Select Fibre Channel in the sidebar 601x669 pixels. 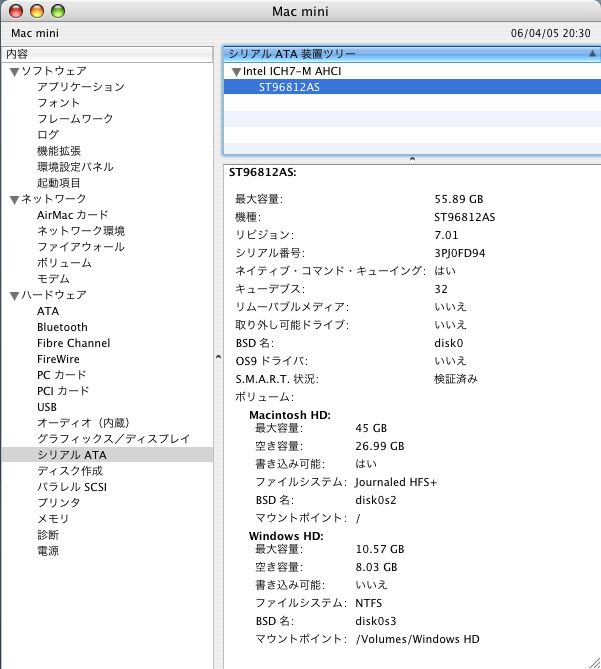pyautogui.click(x=73, y=343)
